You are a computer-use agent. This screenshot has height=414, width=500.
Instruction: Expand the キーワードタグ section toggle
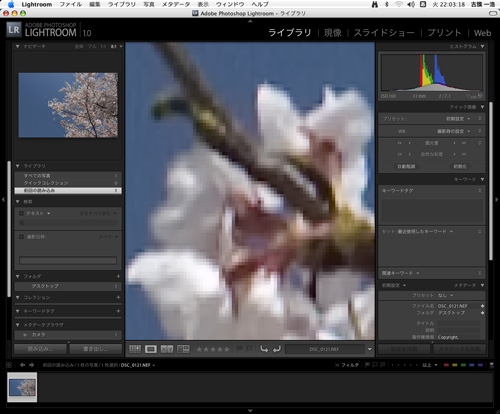(480, 191)
